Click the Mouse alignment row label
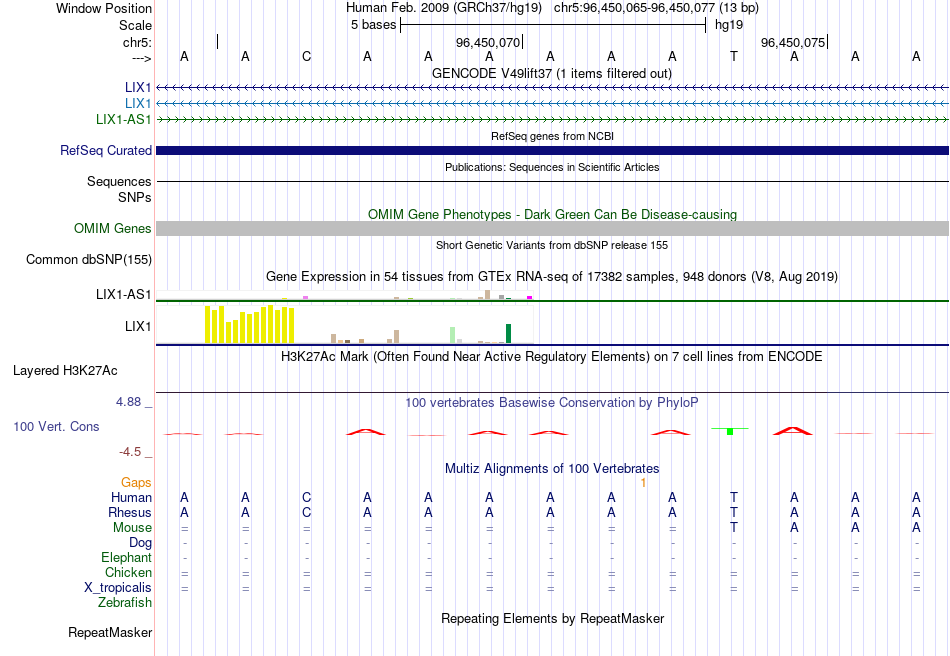 coord(132,528)
